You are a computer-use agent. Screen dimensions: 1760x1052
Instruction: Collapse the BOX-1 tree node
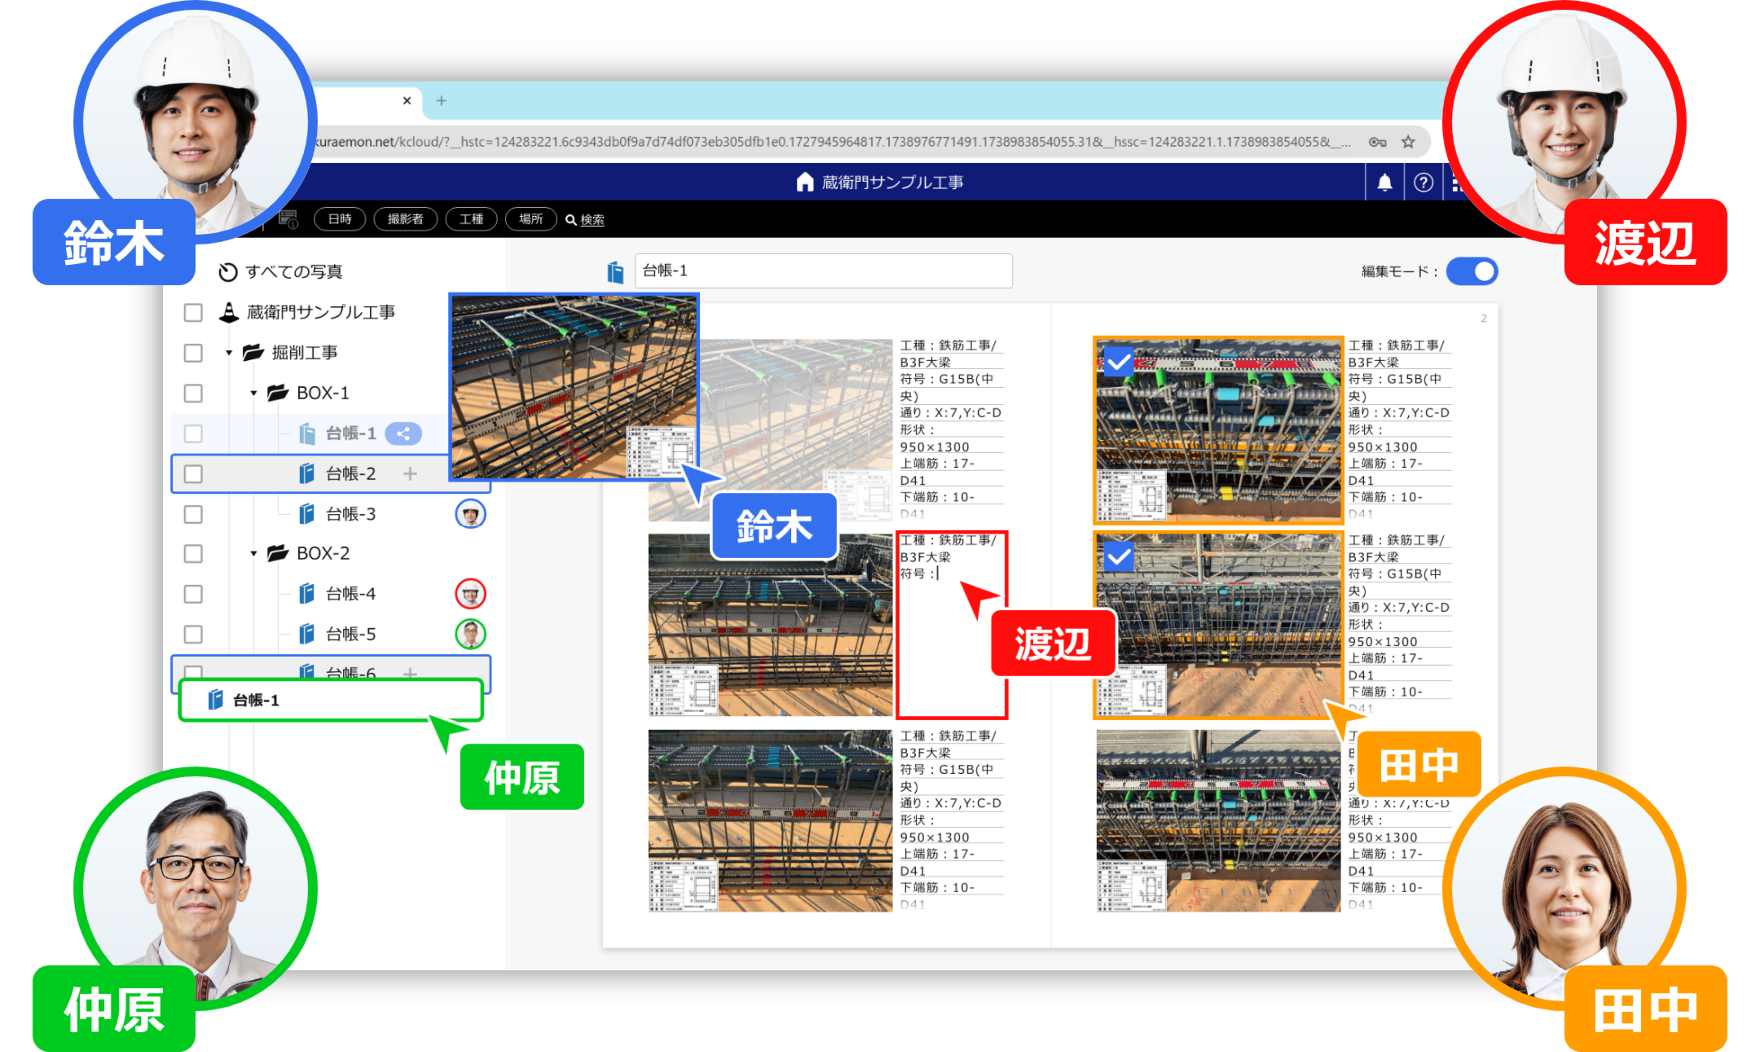254,393
